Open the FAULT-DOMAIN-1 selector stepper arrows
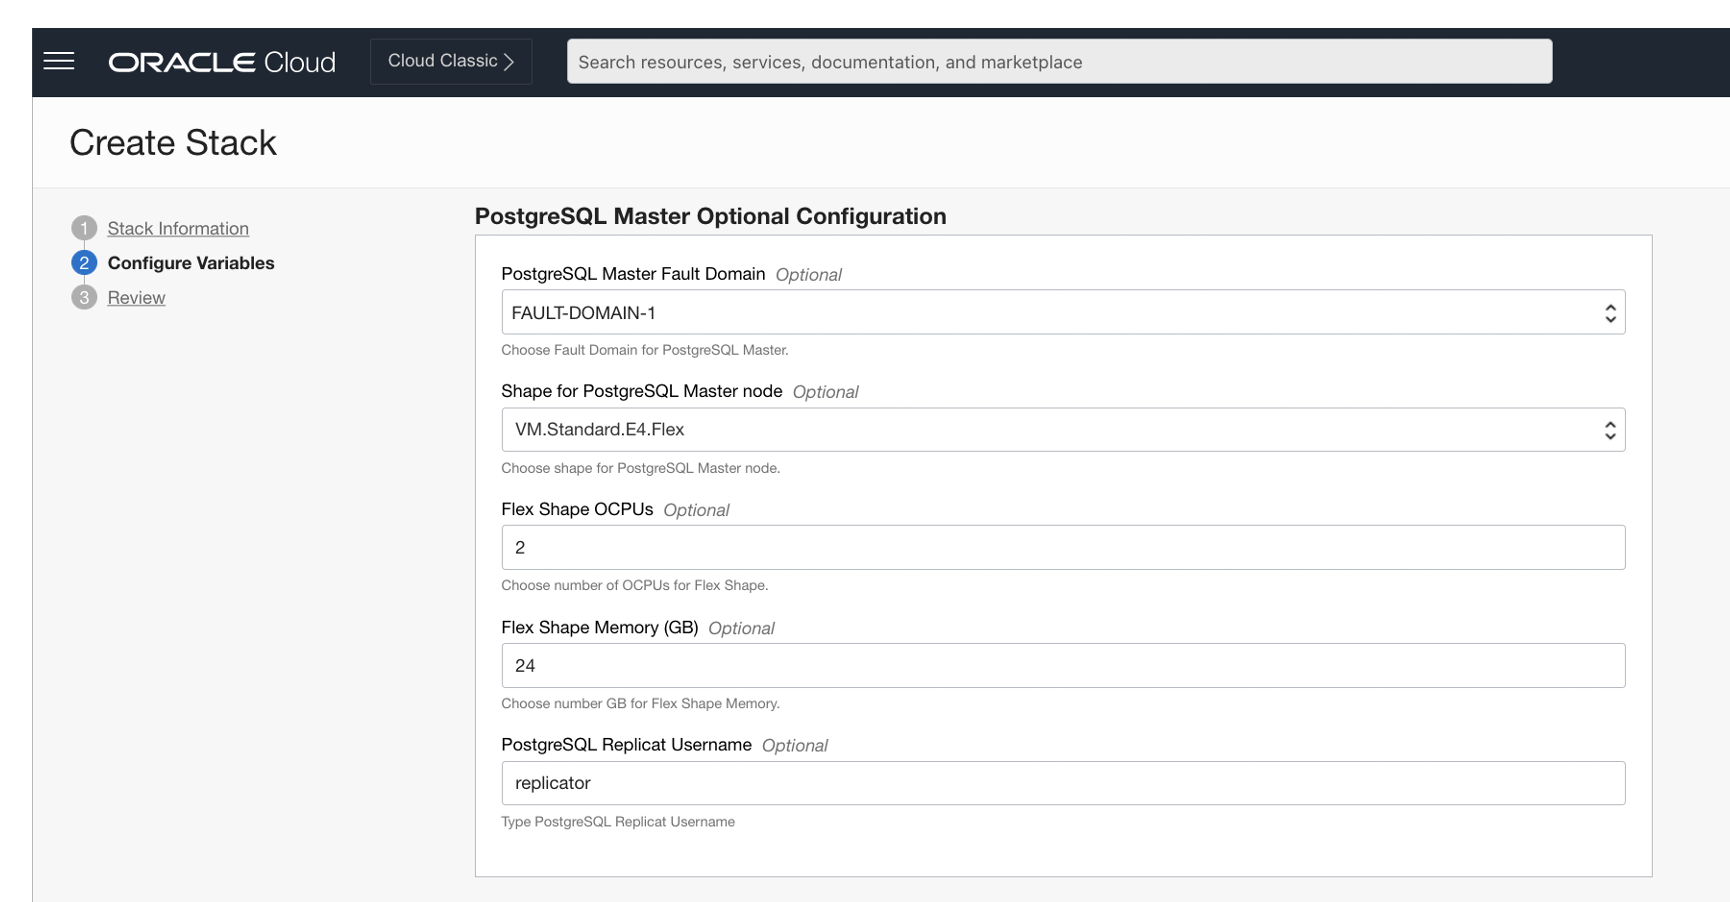Image resolution: width=1730 pixels, height=902 pixels. pyautogui.click(x=1610, y=312)
